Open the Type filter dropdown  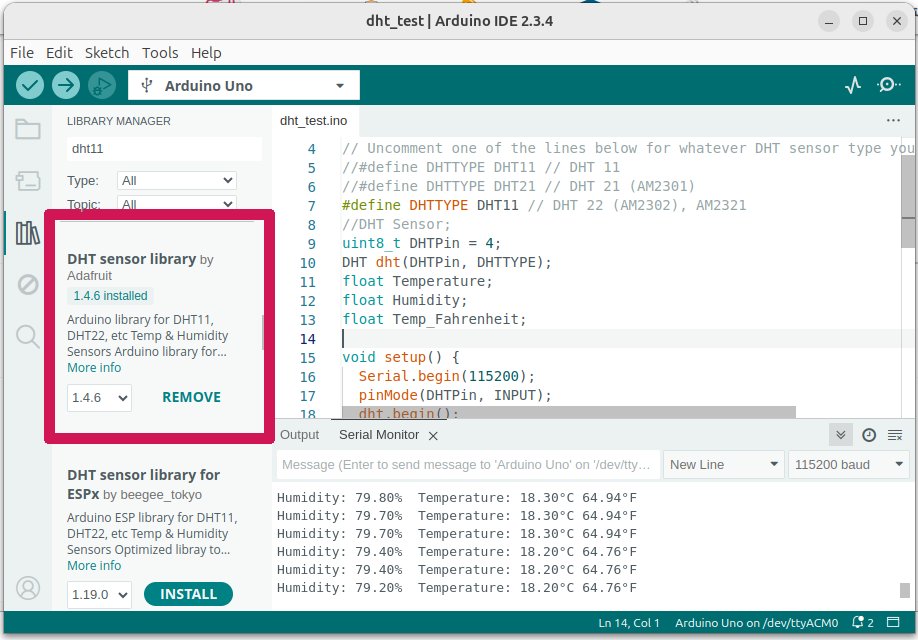pyautogui.click(x=176, y=180)
